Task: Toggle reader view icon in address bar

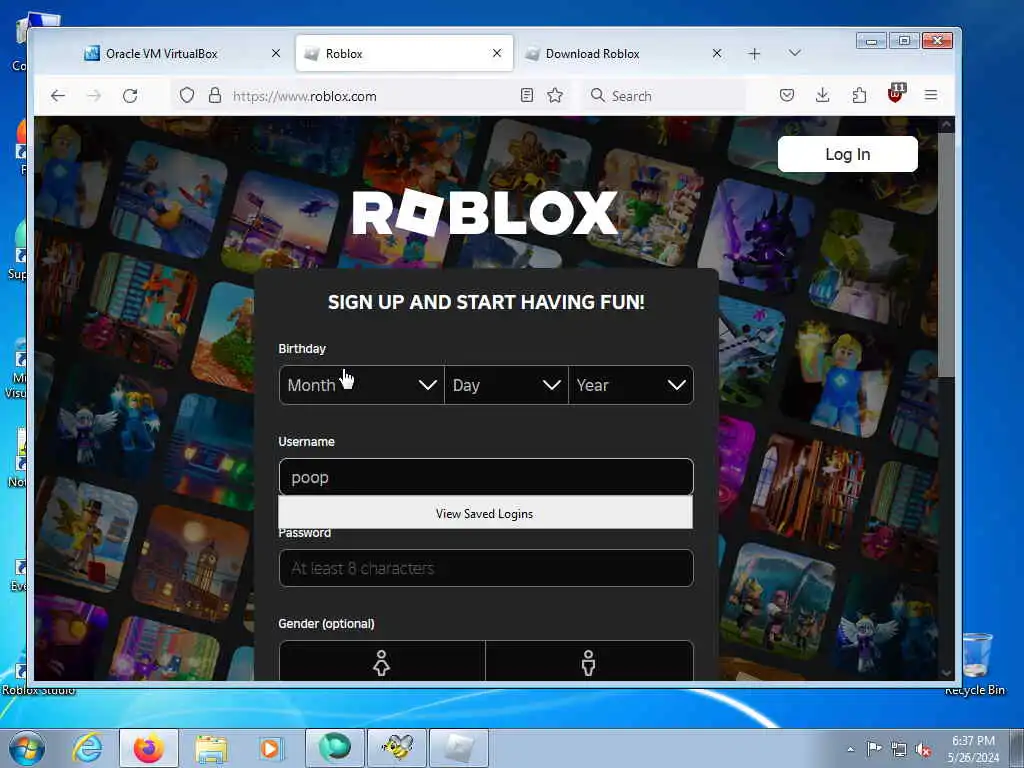Action: [527, 96]
